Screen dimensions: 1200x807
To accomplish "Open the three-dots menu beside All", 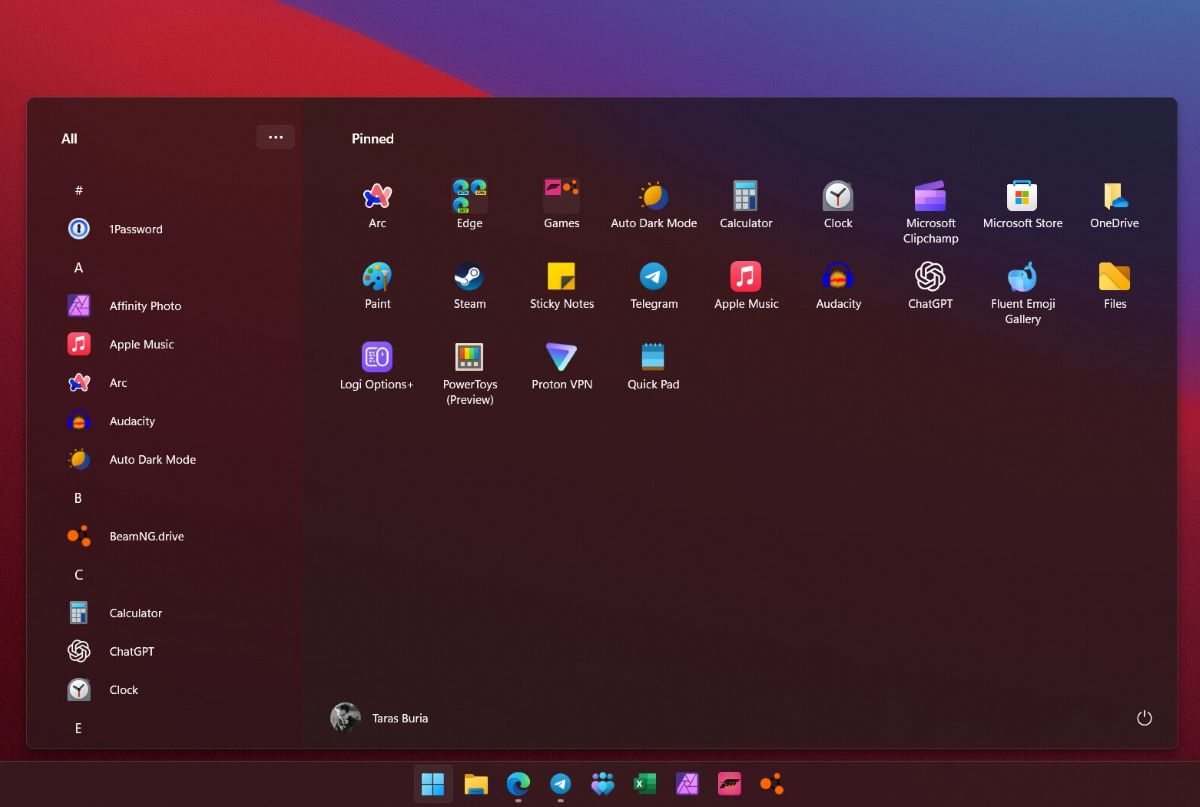I will click(276, 137).
